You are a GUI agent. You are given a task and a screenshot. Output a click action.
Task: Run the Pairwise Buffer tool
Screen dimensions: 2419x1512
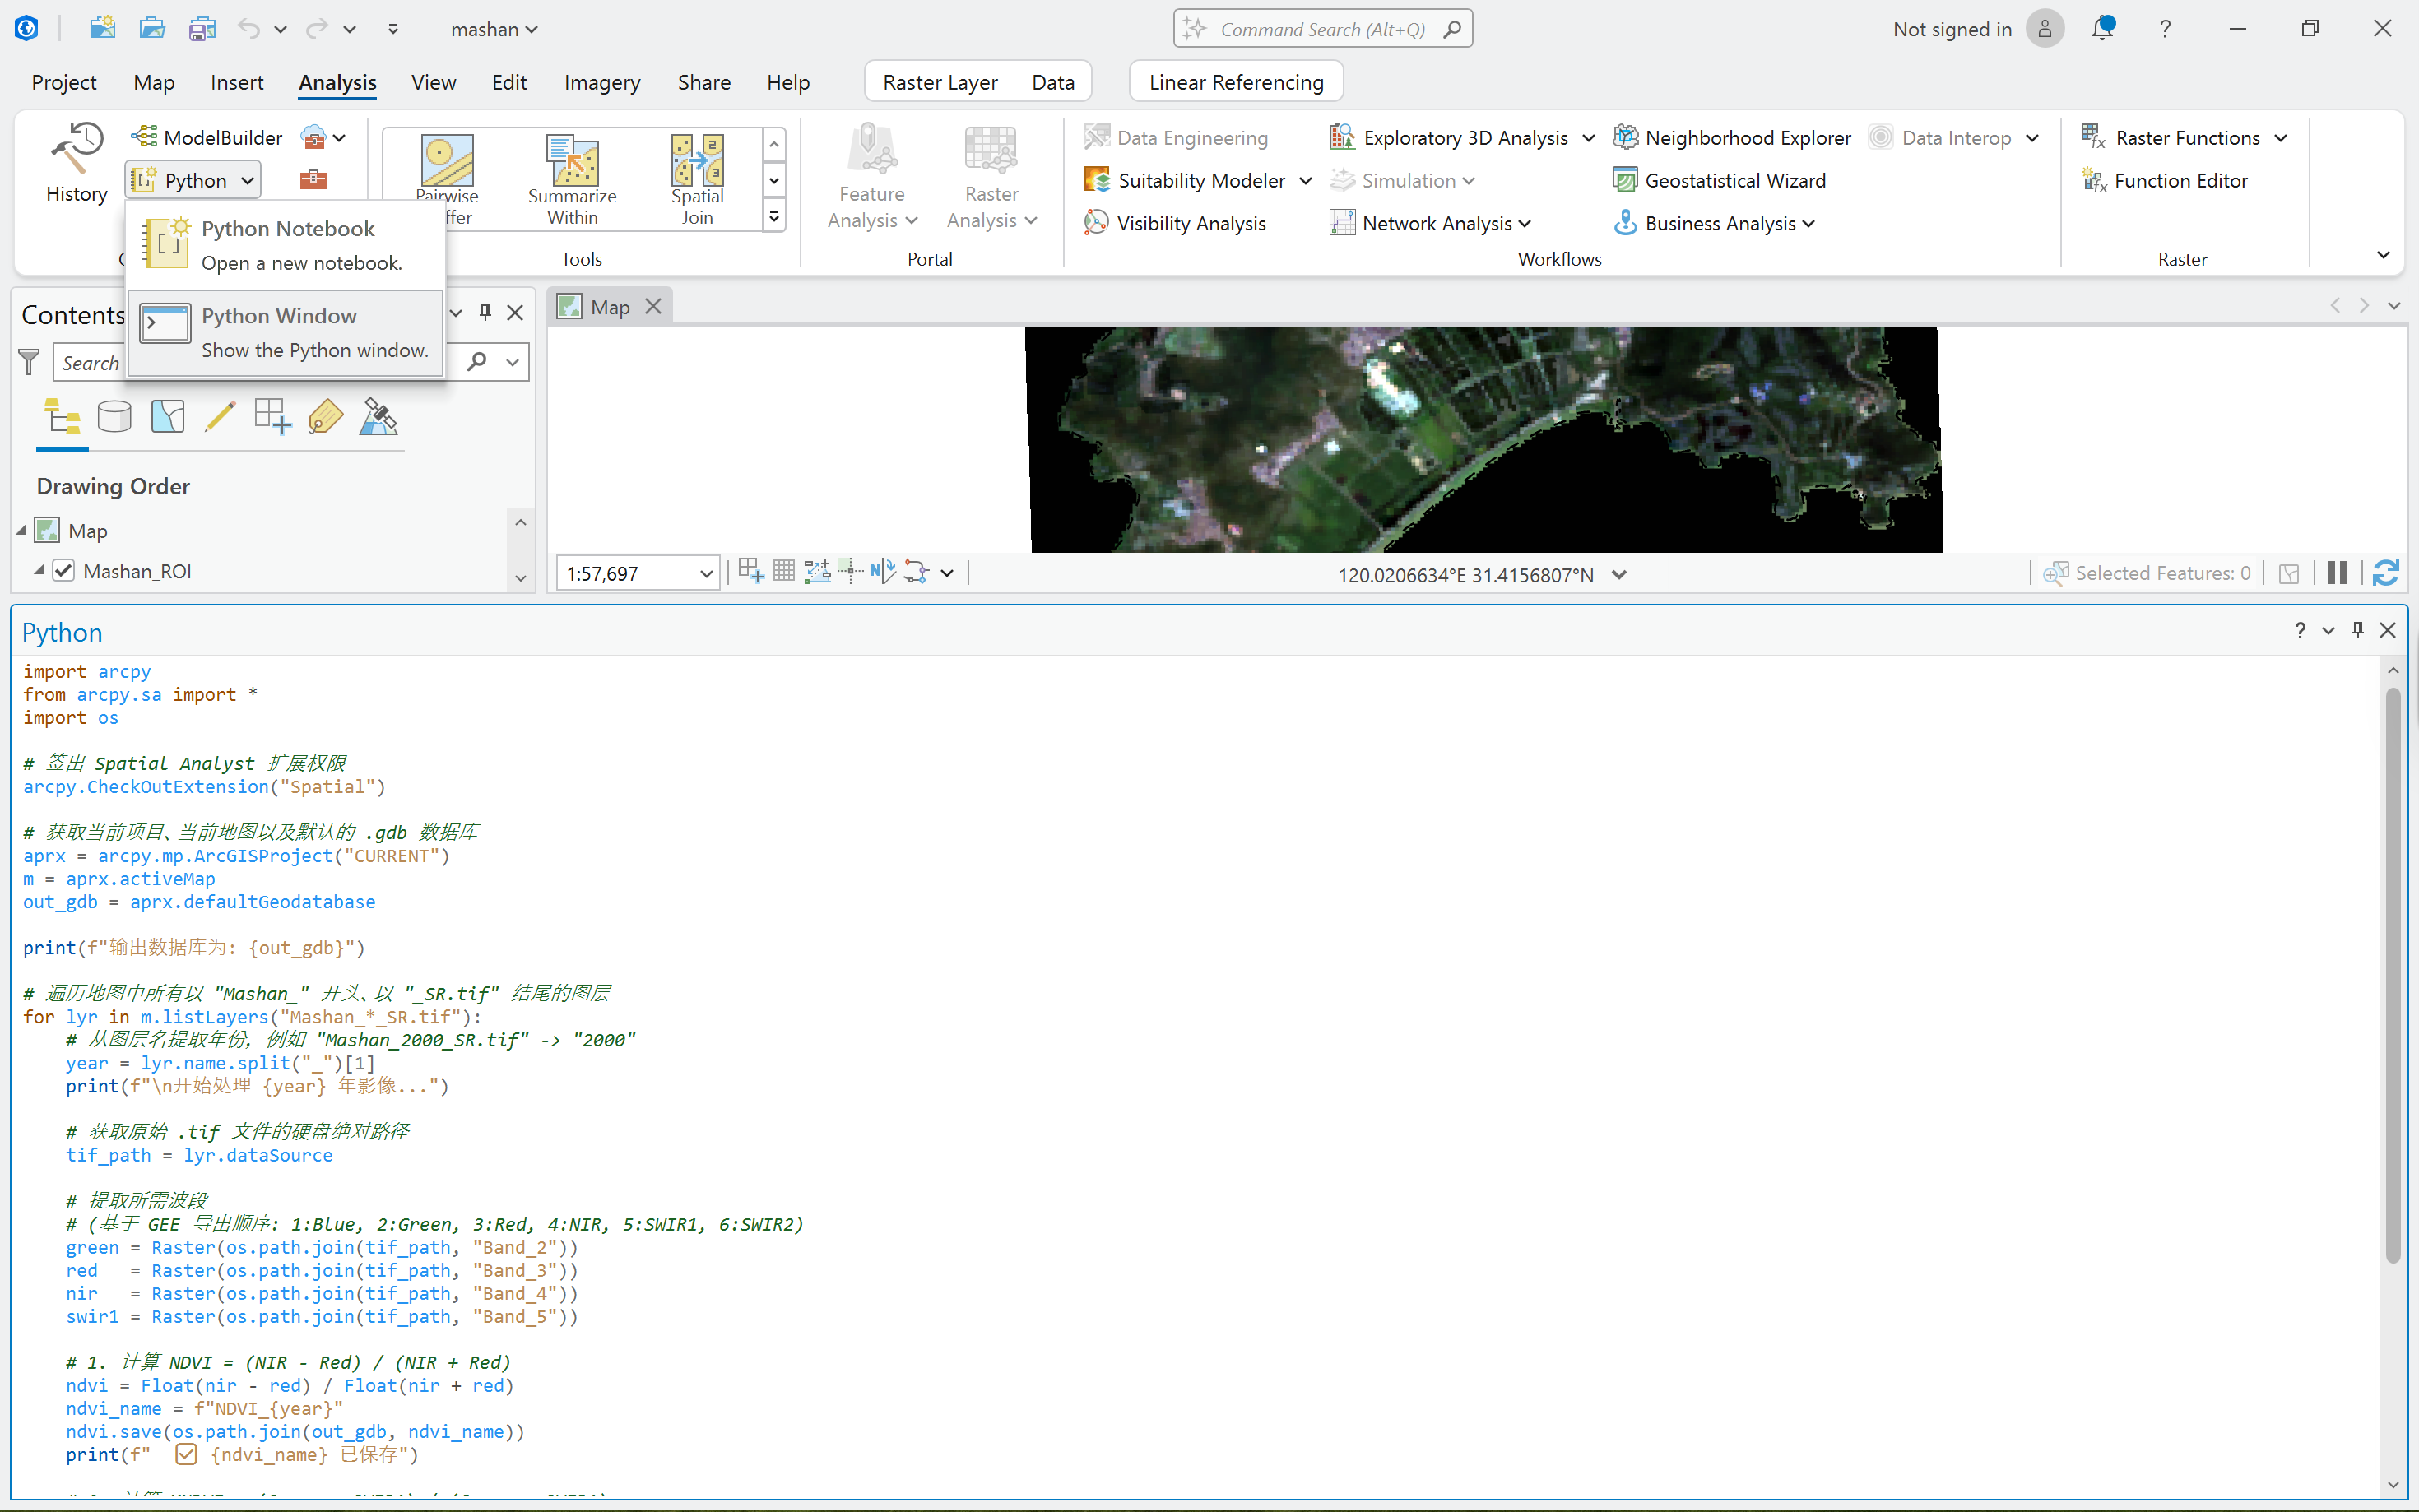click(447, 180)
